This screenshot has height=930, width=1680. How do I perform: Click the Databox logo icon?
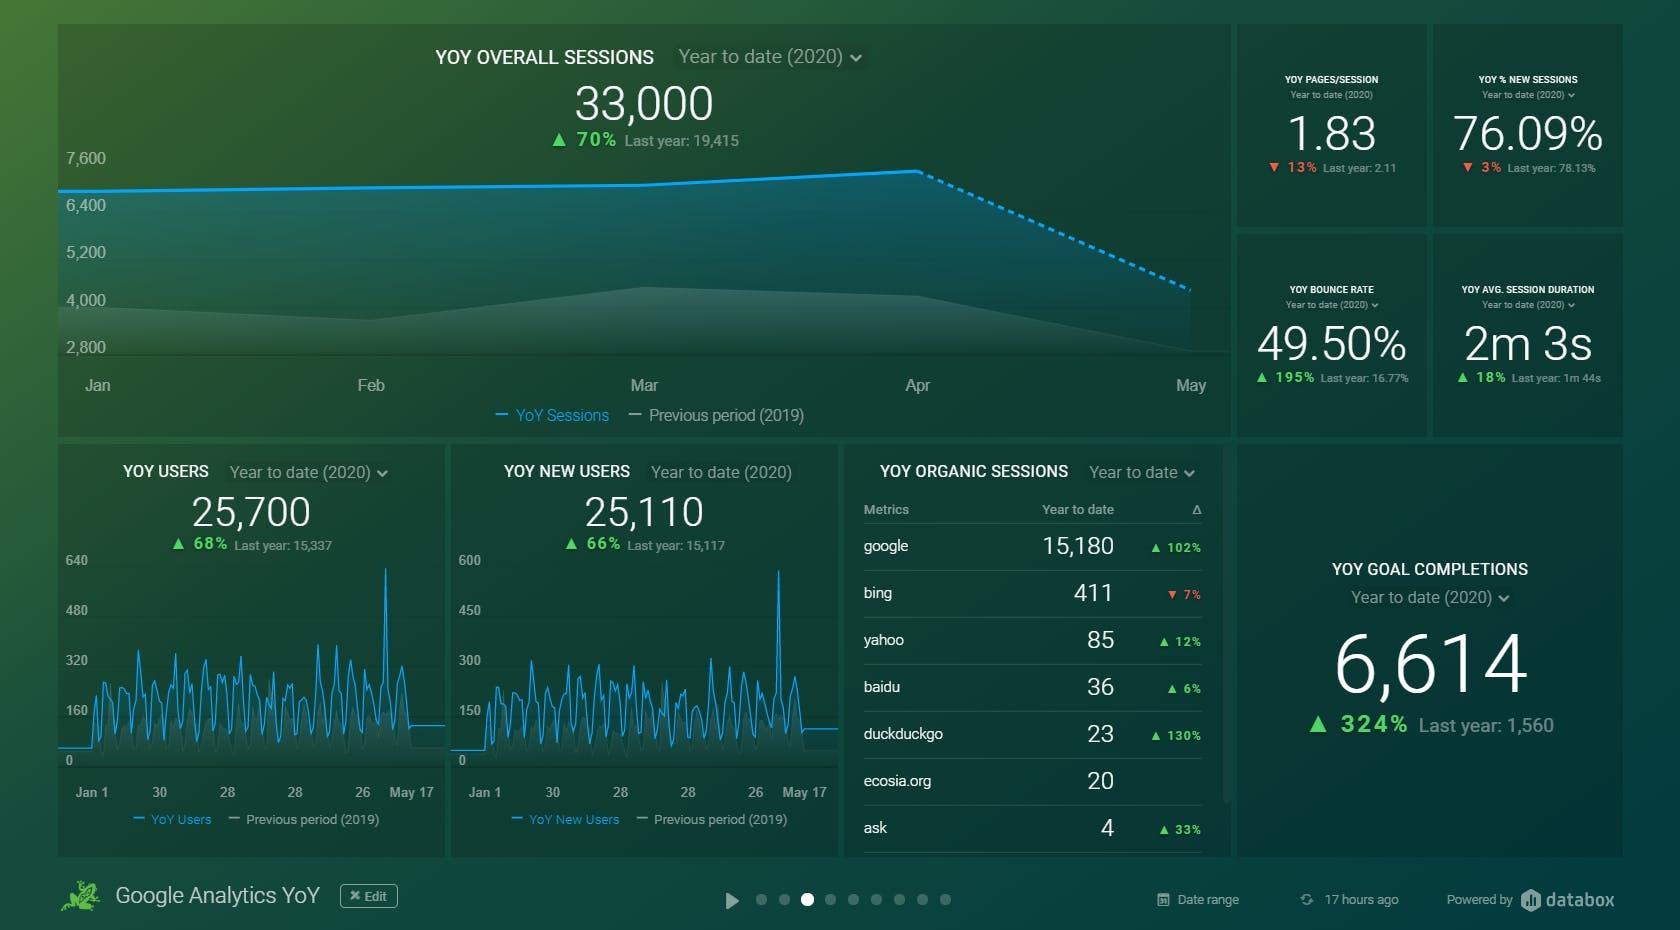(1530, 900)
